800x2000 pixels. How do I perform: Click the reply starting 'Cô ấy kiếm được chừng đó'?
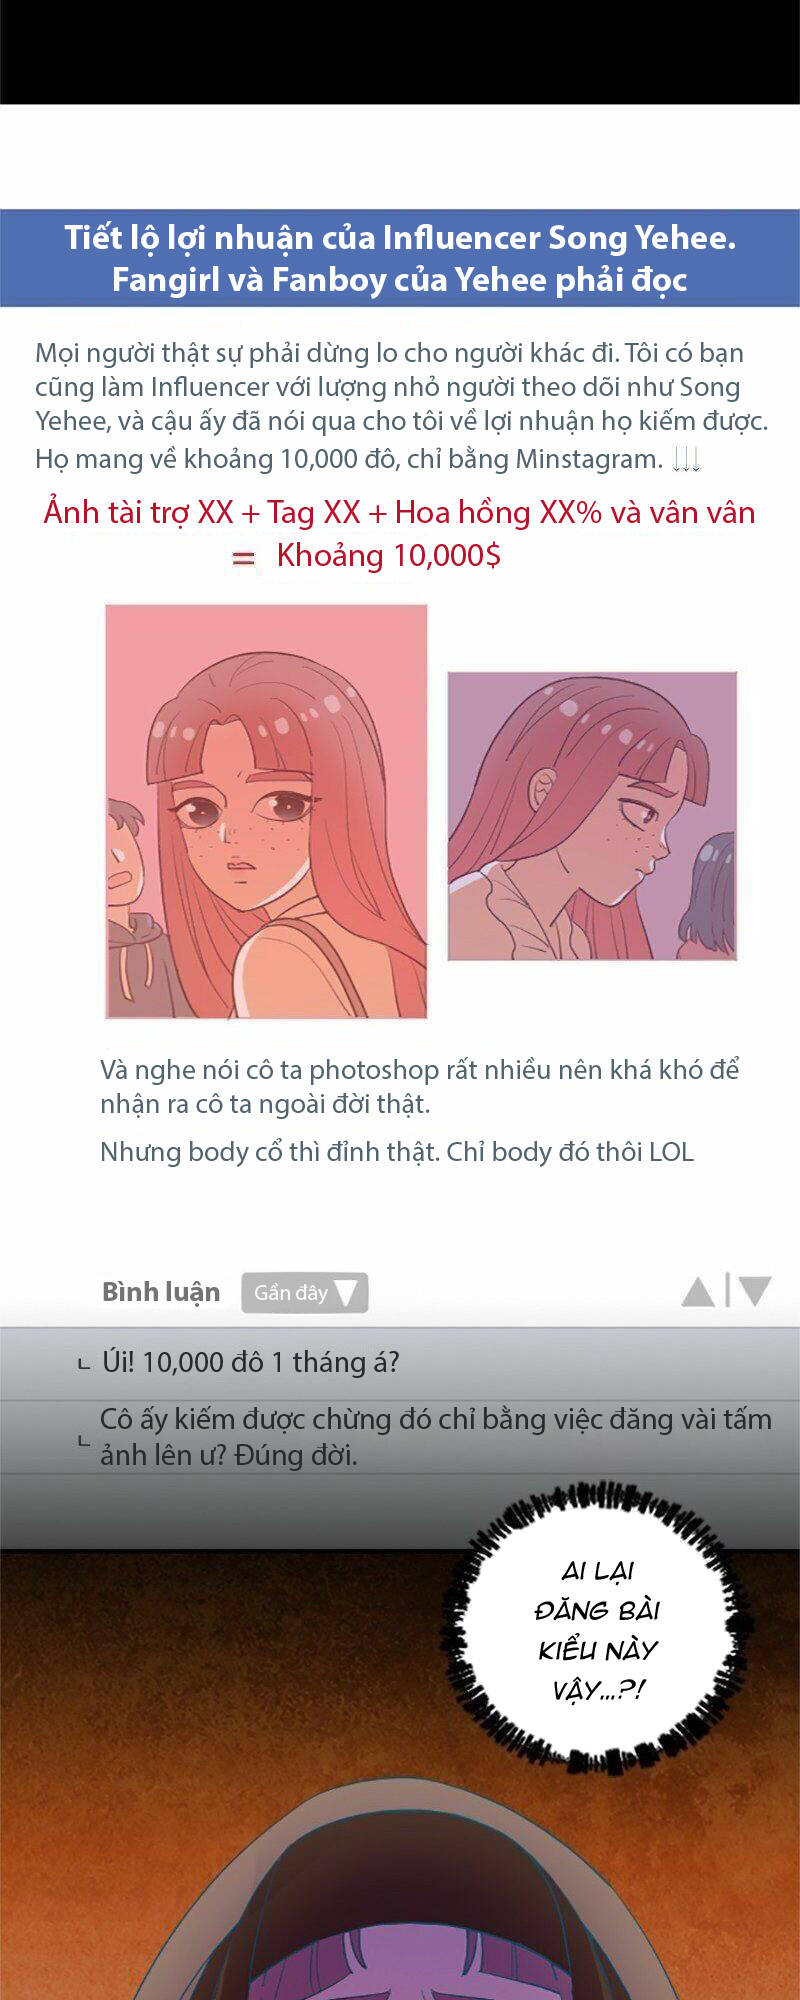pos(436,1437)
